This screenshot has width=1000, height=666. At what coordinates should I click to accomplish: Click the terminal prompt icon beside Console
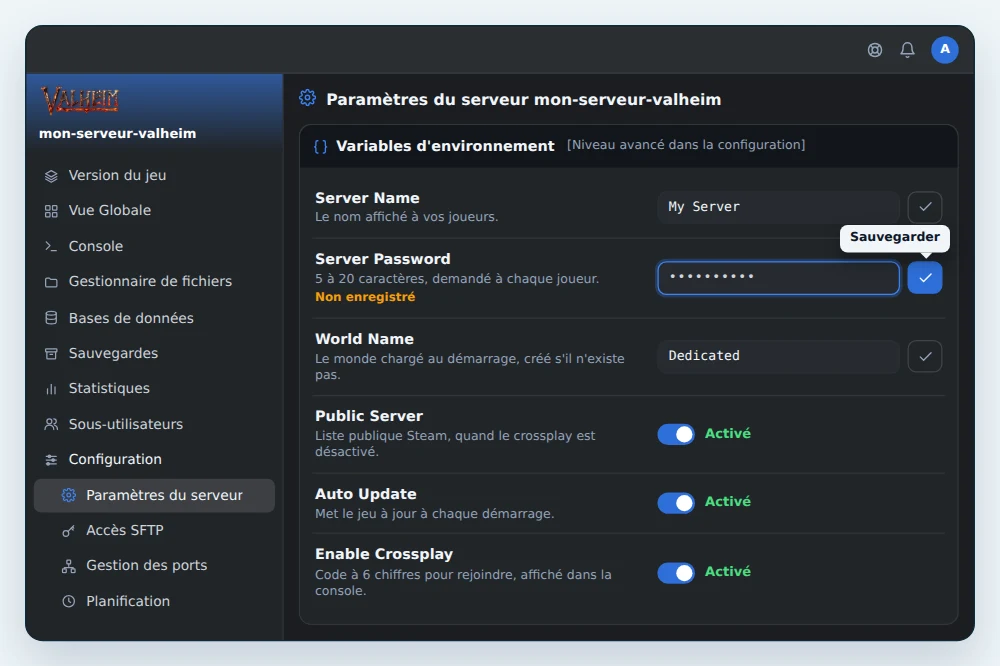tap(51, 246)
